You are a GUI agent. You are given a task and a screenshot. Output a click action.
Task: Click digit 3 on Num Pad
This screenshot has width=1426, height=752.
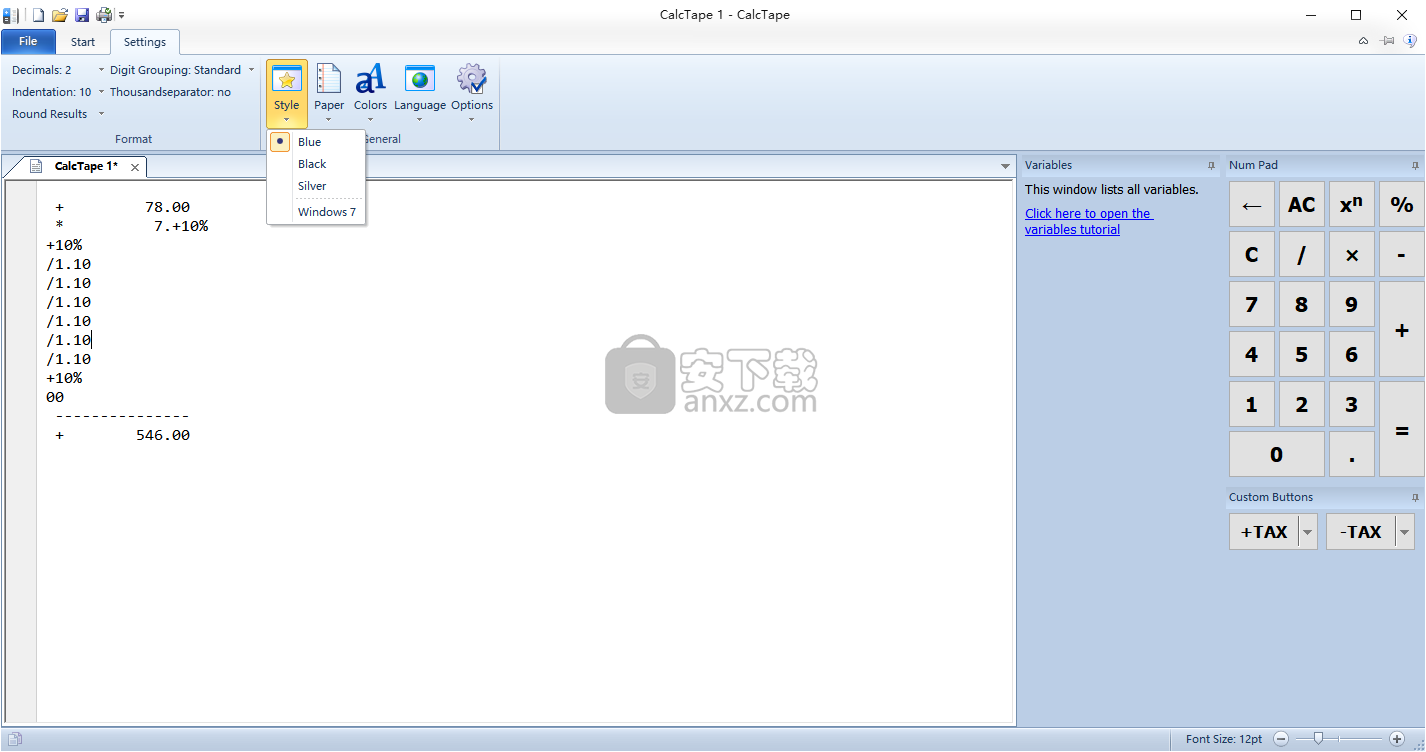pyautogui.click(x=1351, y=404)
